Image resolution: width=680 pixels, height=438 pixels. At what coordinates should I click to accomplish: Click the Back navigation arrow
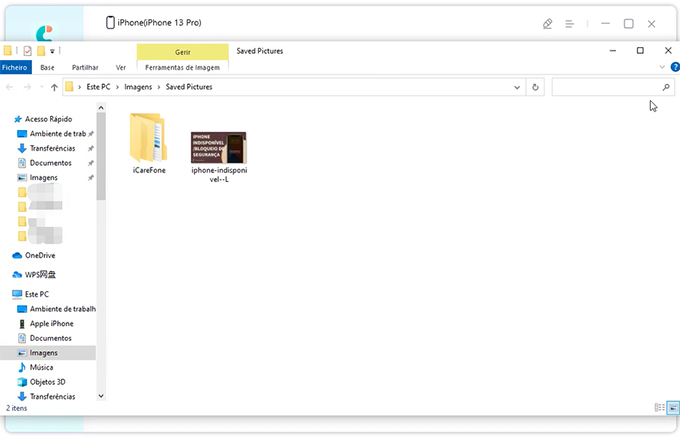coord(10,87)
